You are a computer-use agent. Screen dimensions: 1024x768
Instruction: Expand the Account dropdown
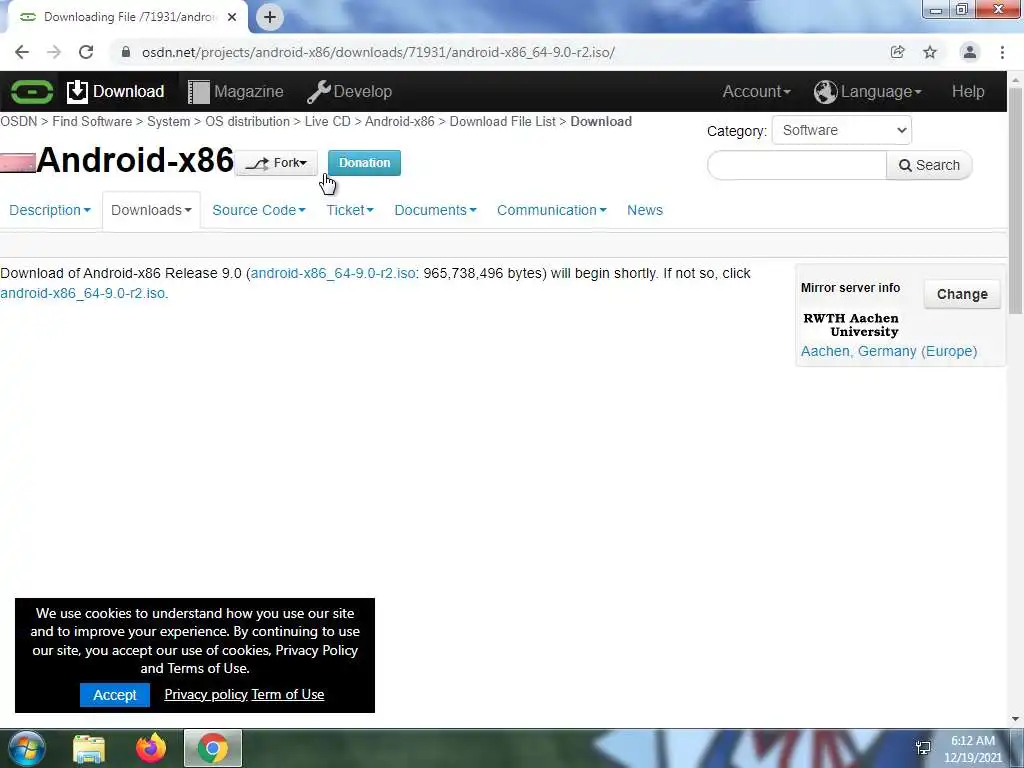[x=756, y=91]
